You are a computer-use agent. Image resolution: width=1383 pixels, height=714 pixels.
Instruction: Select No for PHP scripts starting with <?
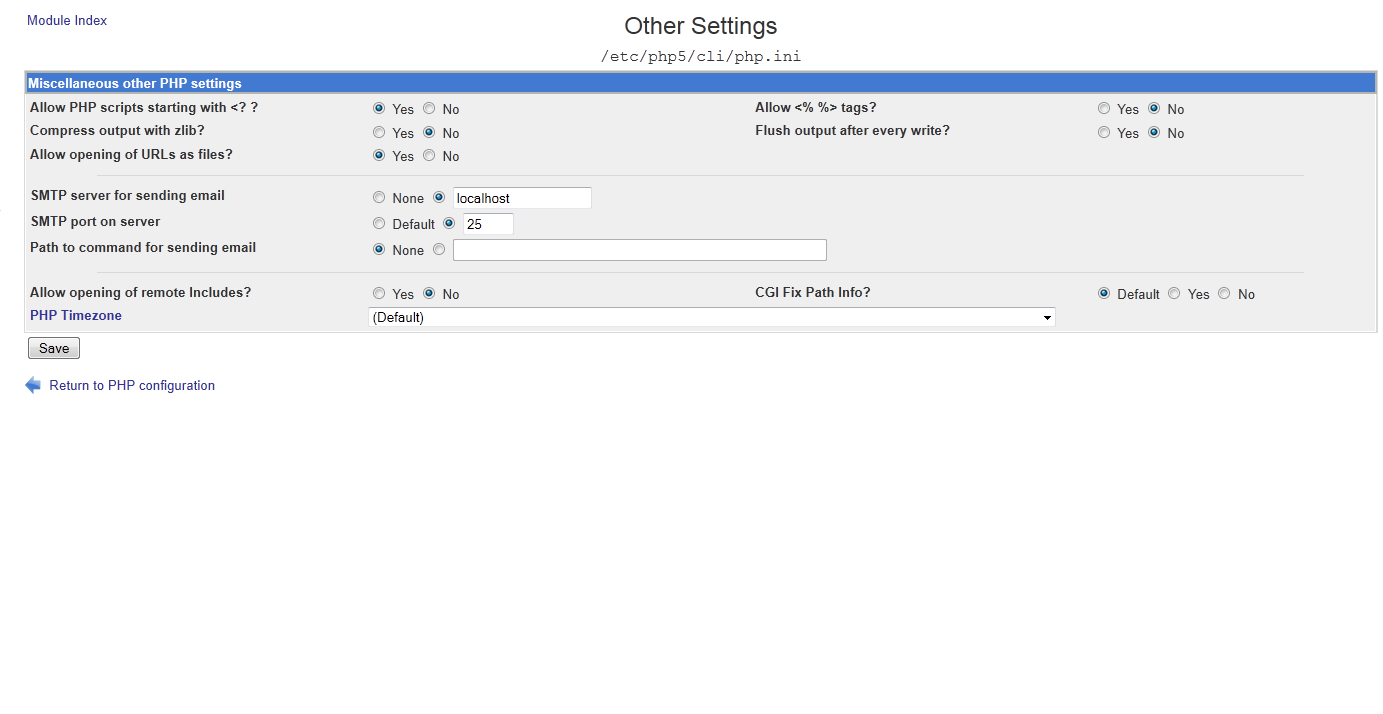click(x=429, y=108)
